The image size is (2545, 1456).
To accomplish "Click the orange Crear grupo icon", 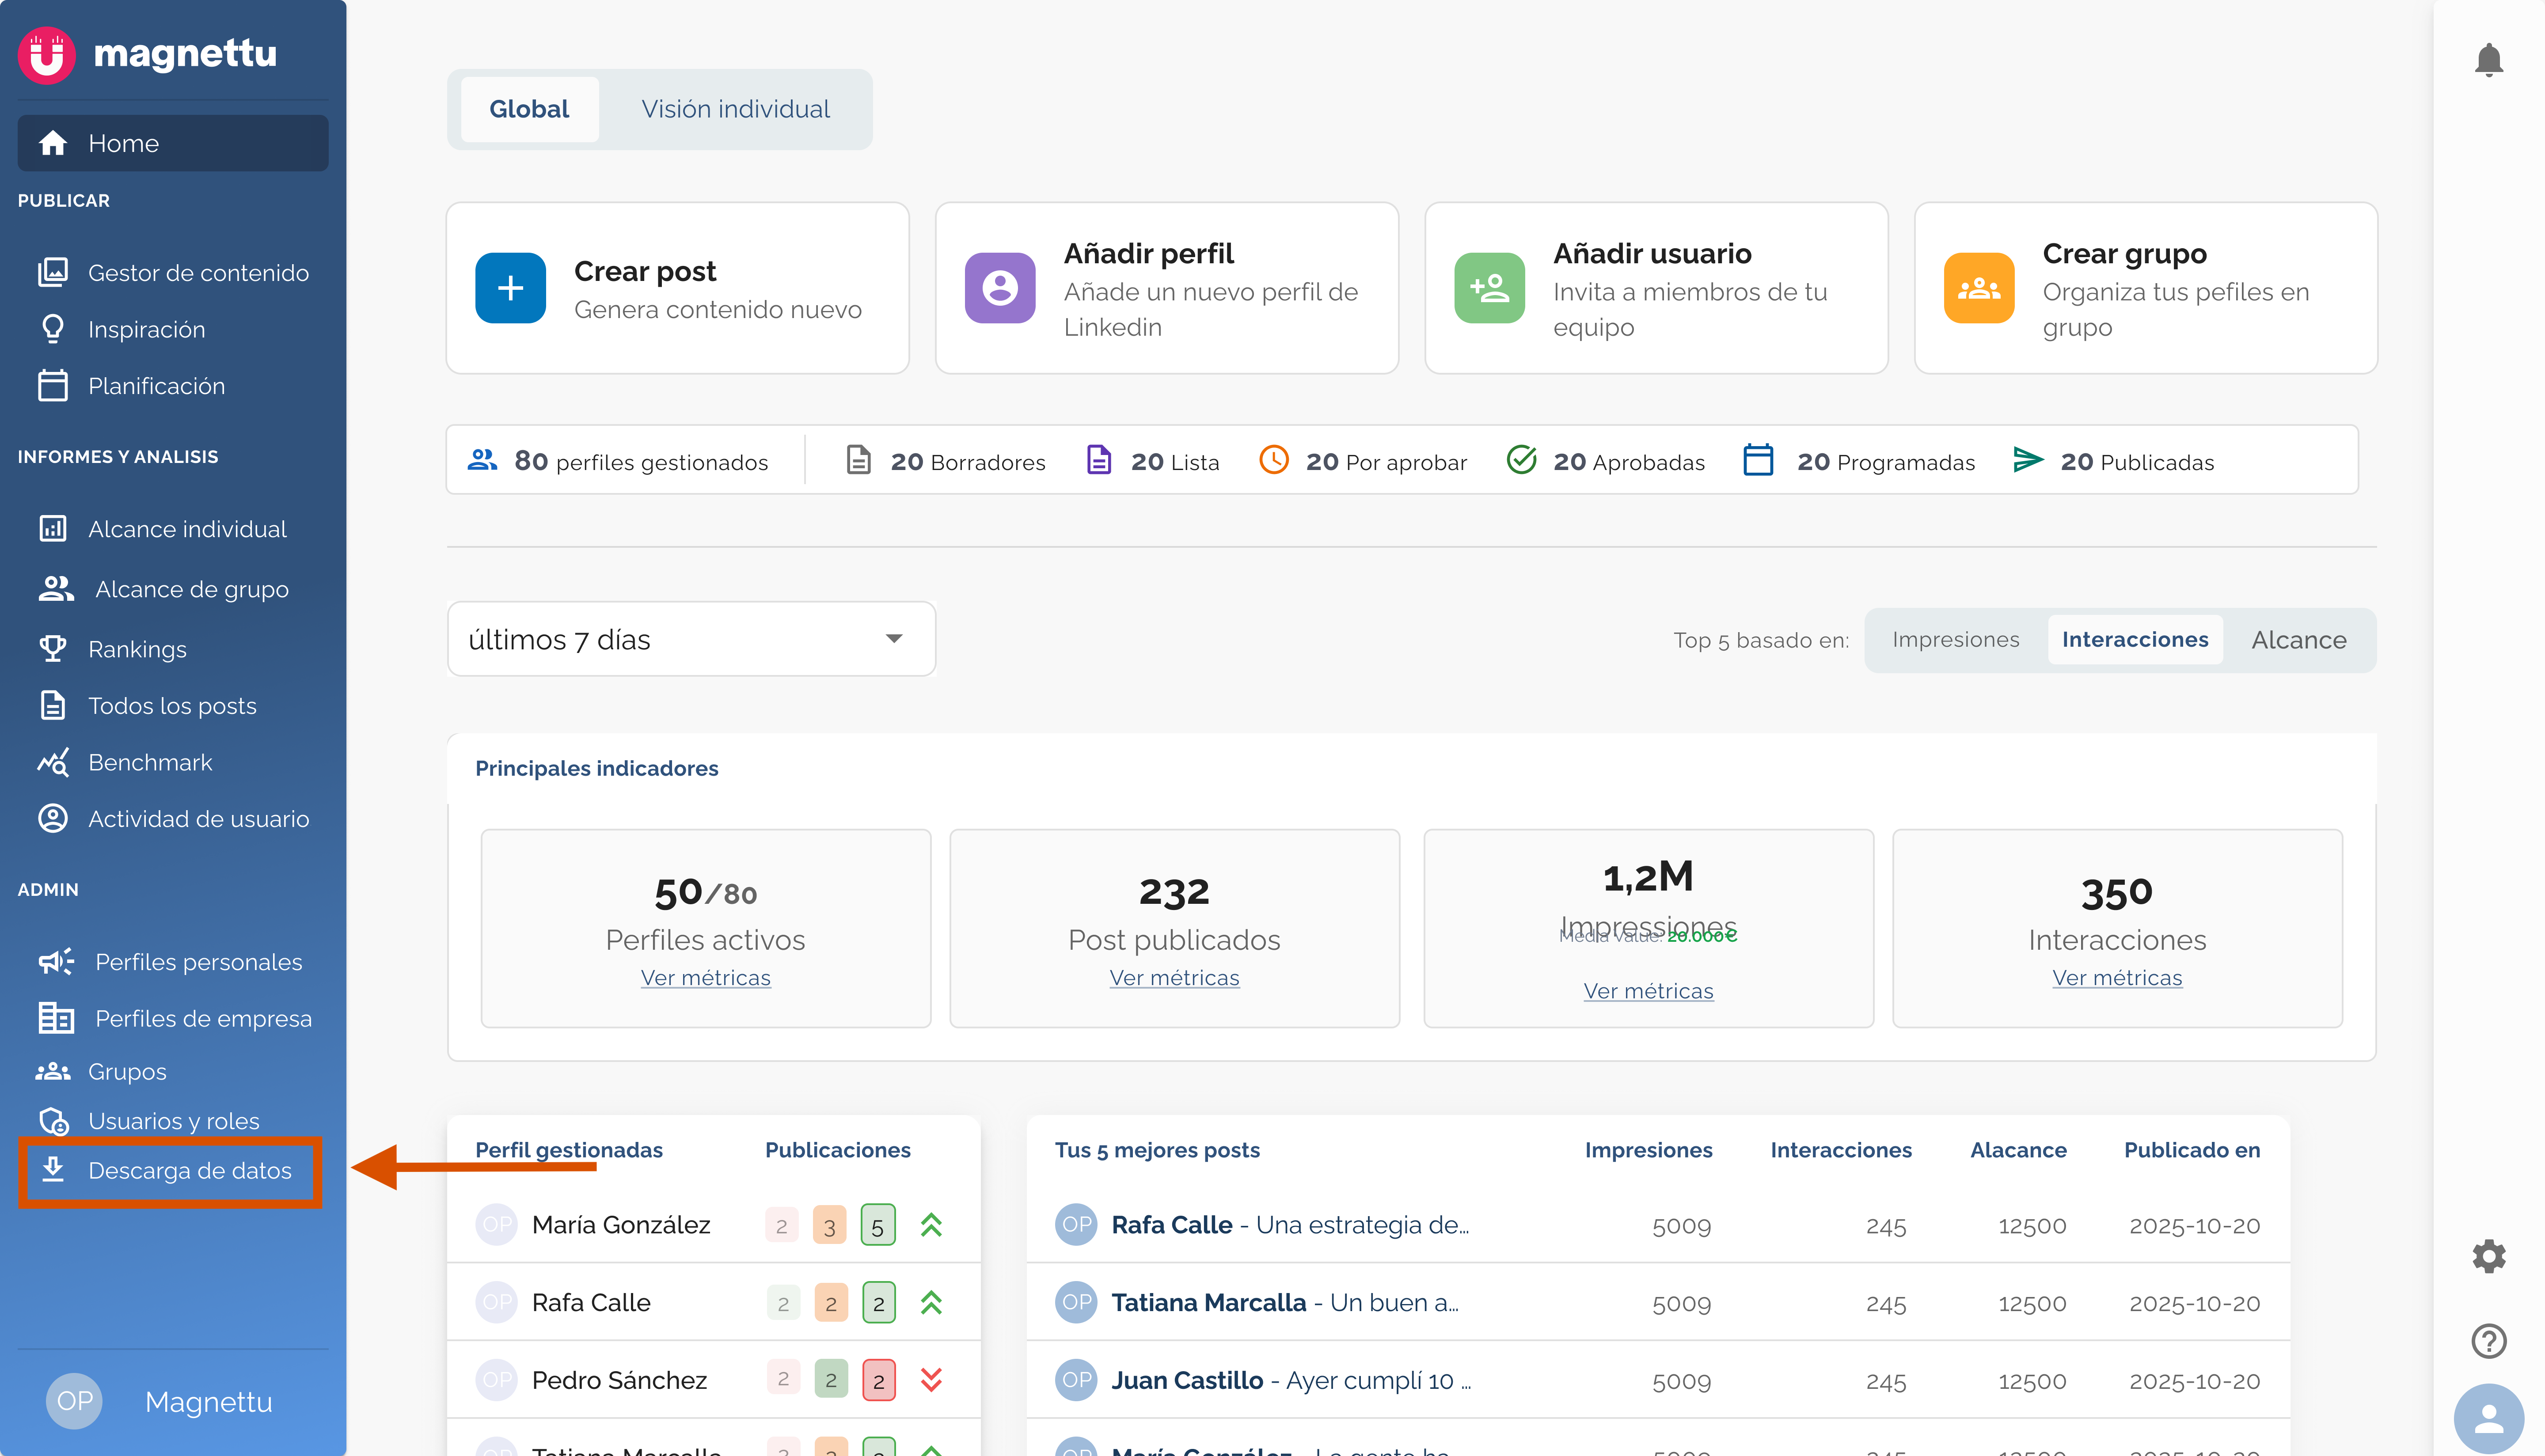I will click(x=1978, y=288).
